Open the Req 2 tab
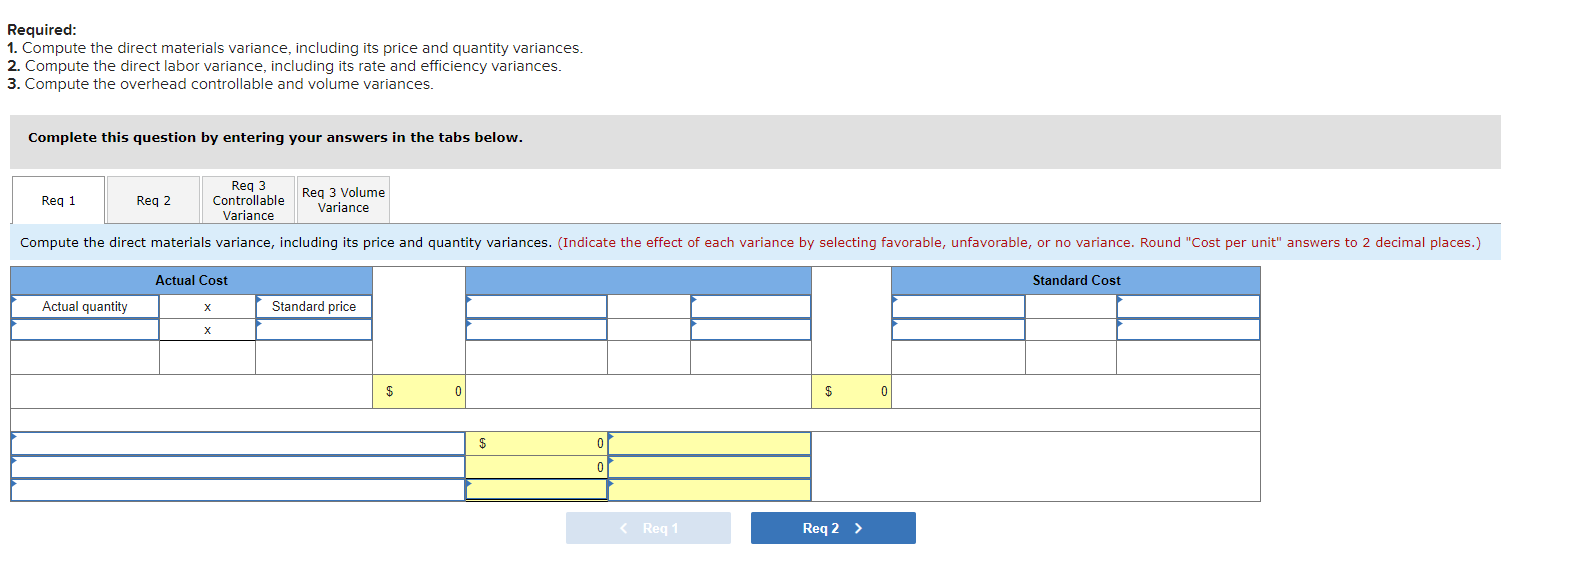 (153, 200)
